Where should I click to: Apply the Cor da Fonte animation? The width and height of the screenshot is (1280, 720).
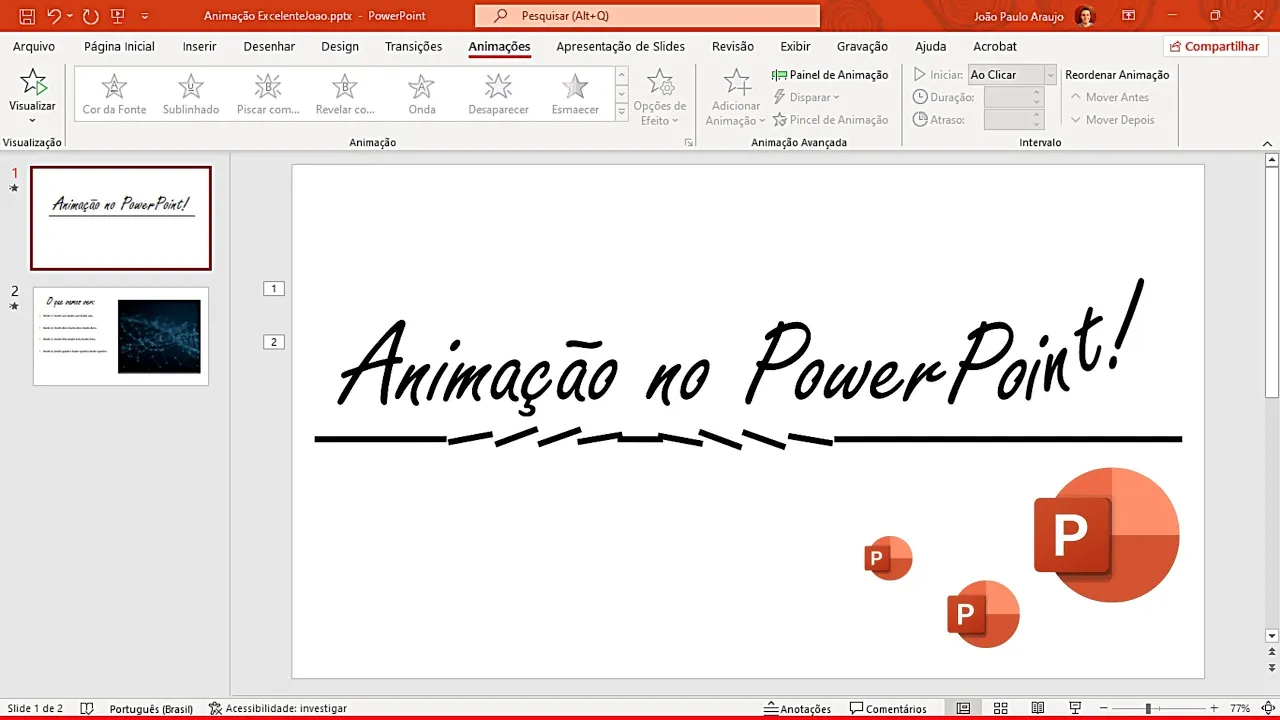pyautogui.click(x=114, y=94)
